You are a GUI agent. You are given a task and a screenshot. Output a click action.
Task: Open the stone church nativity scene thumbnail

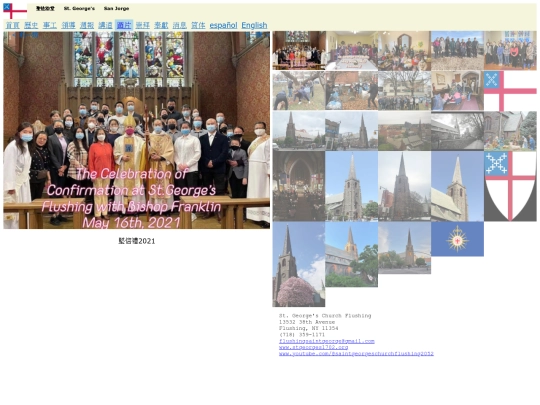pos(510,131)
